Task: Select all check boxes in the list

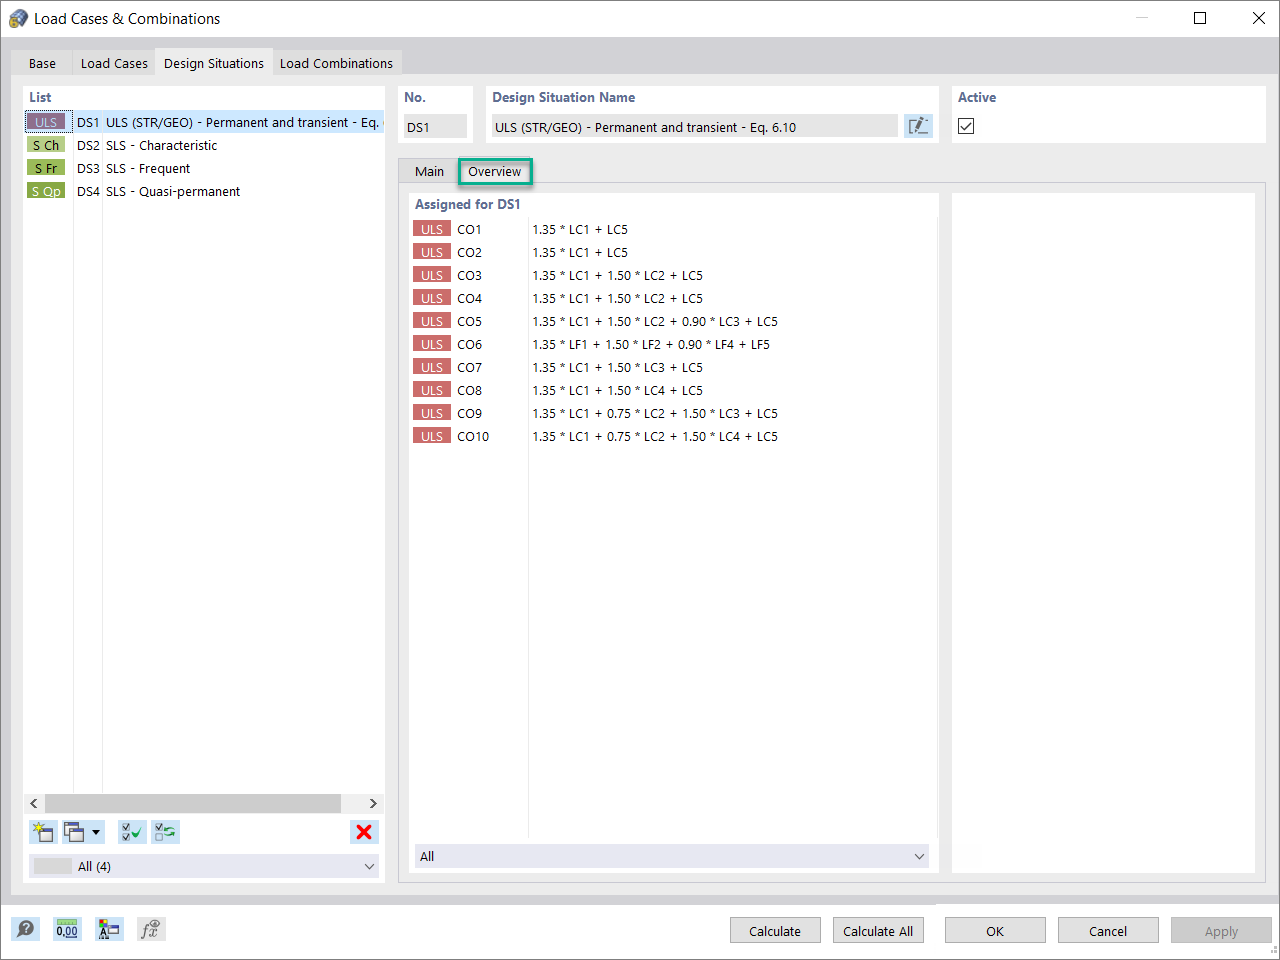Action: tap(131, 831)
